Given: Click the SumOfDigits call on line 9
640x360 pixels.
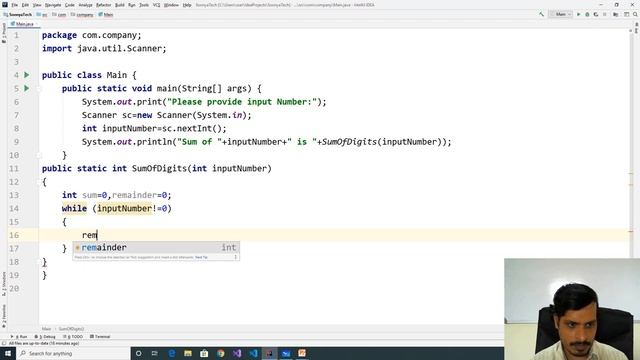Looking at the screenshot, I should [349, 142].
